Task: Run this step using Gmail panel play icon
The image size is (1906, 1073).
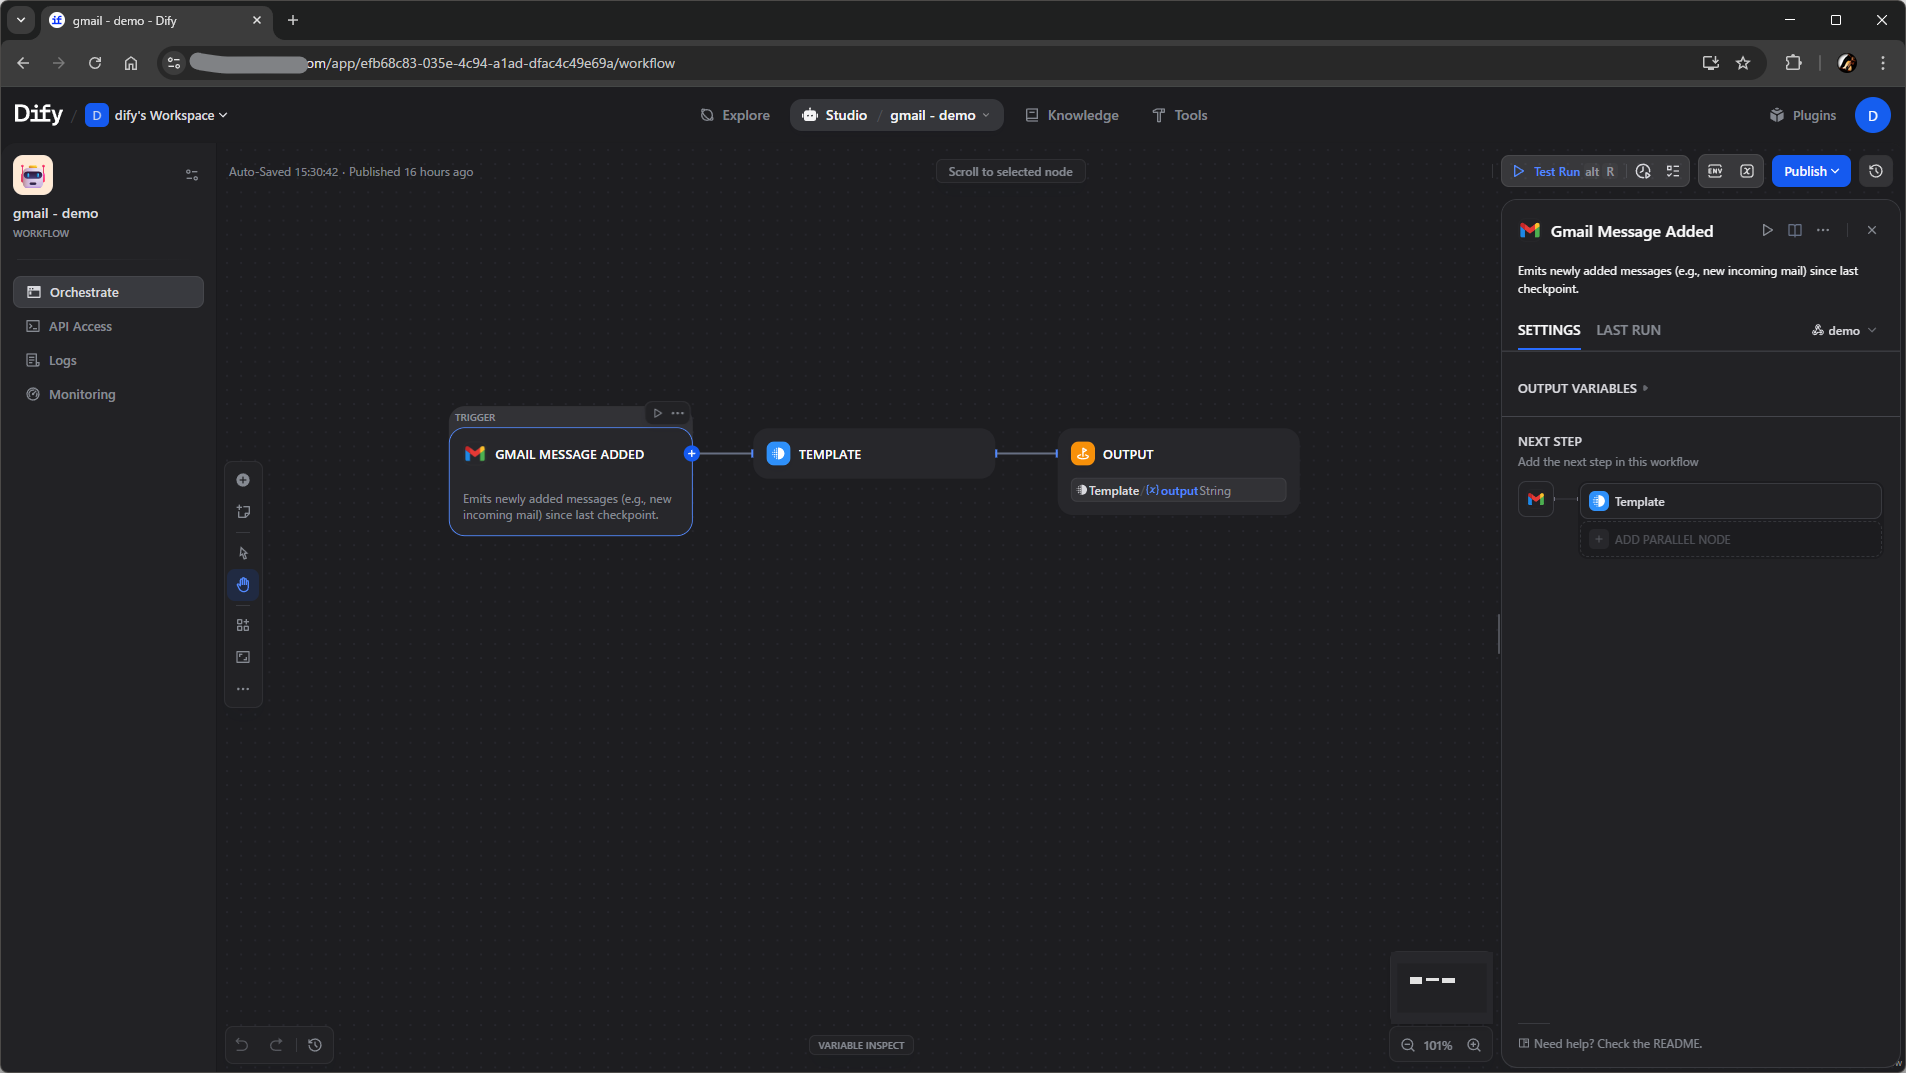Action: click(1767, 230)
